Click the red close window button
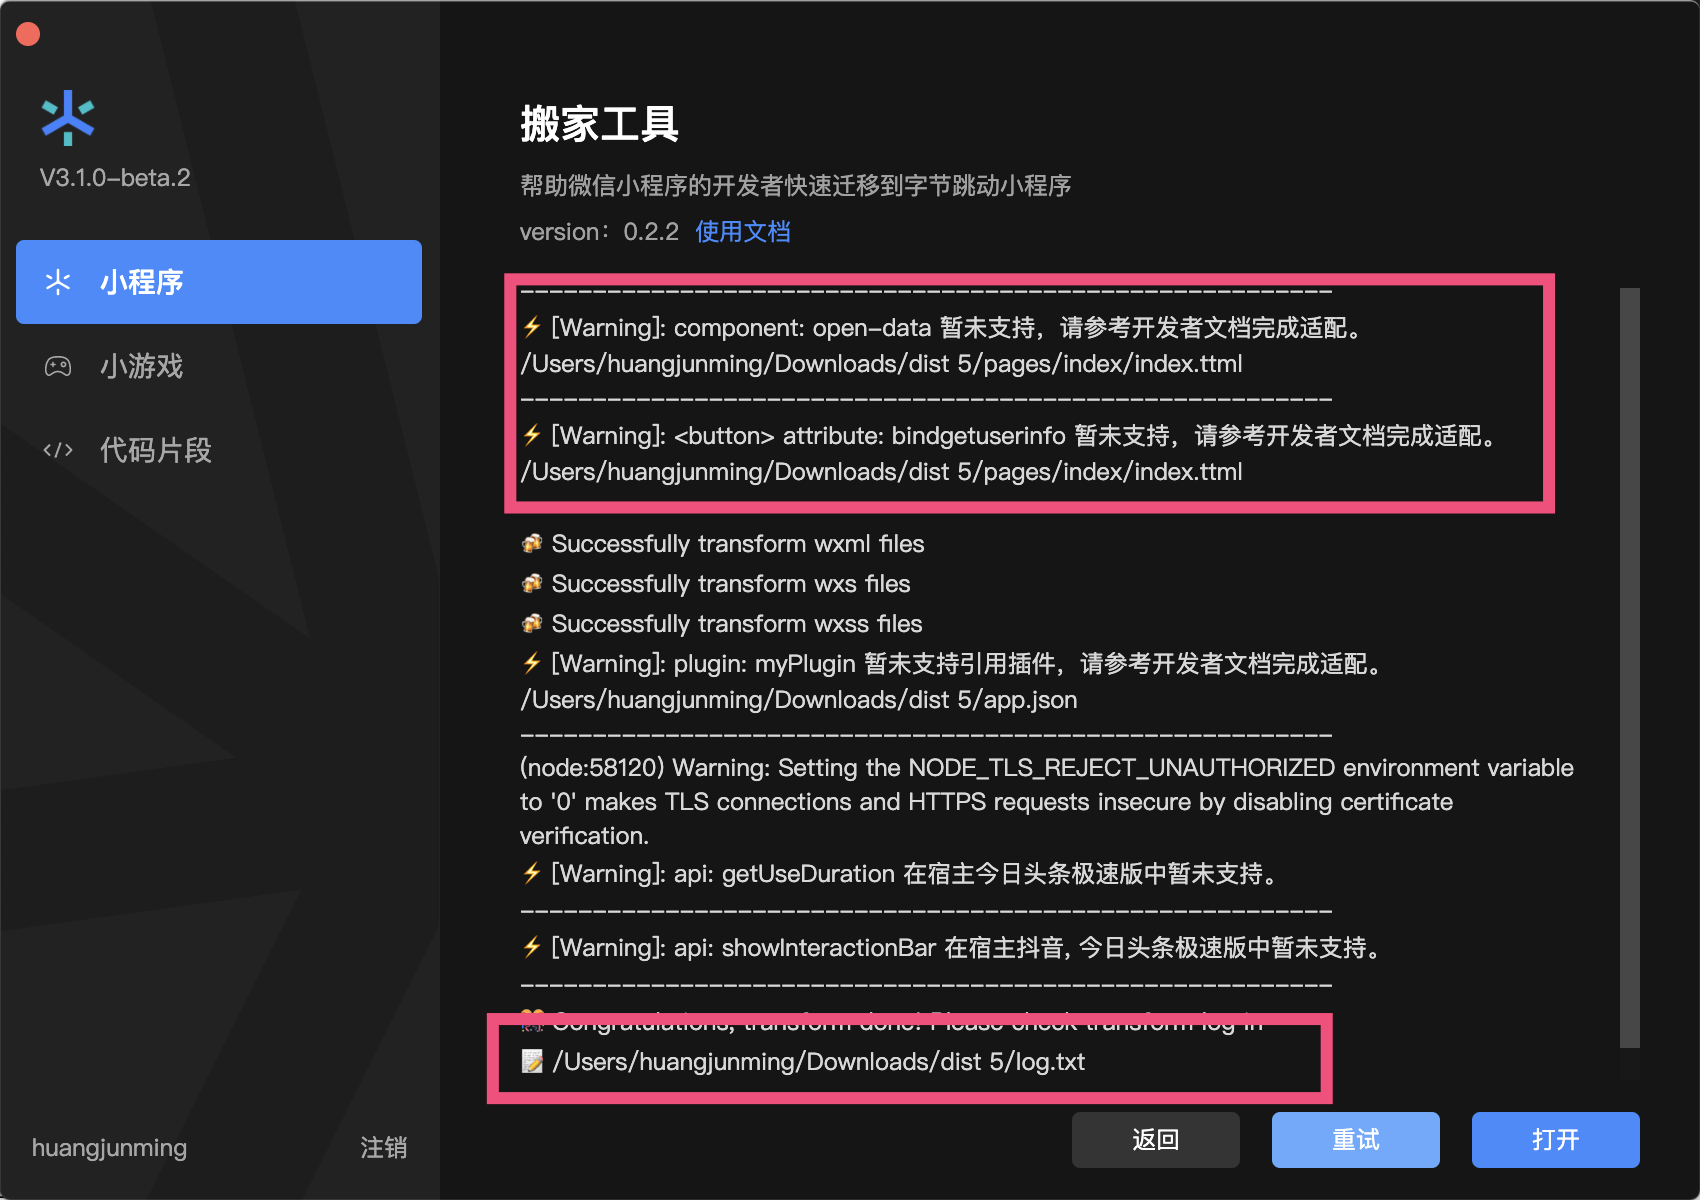 click(x=28, y=34)
